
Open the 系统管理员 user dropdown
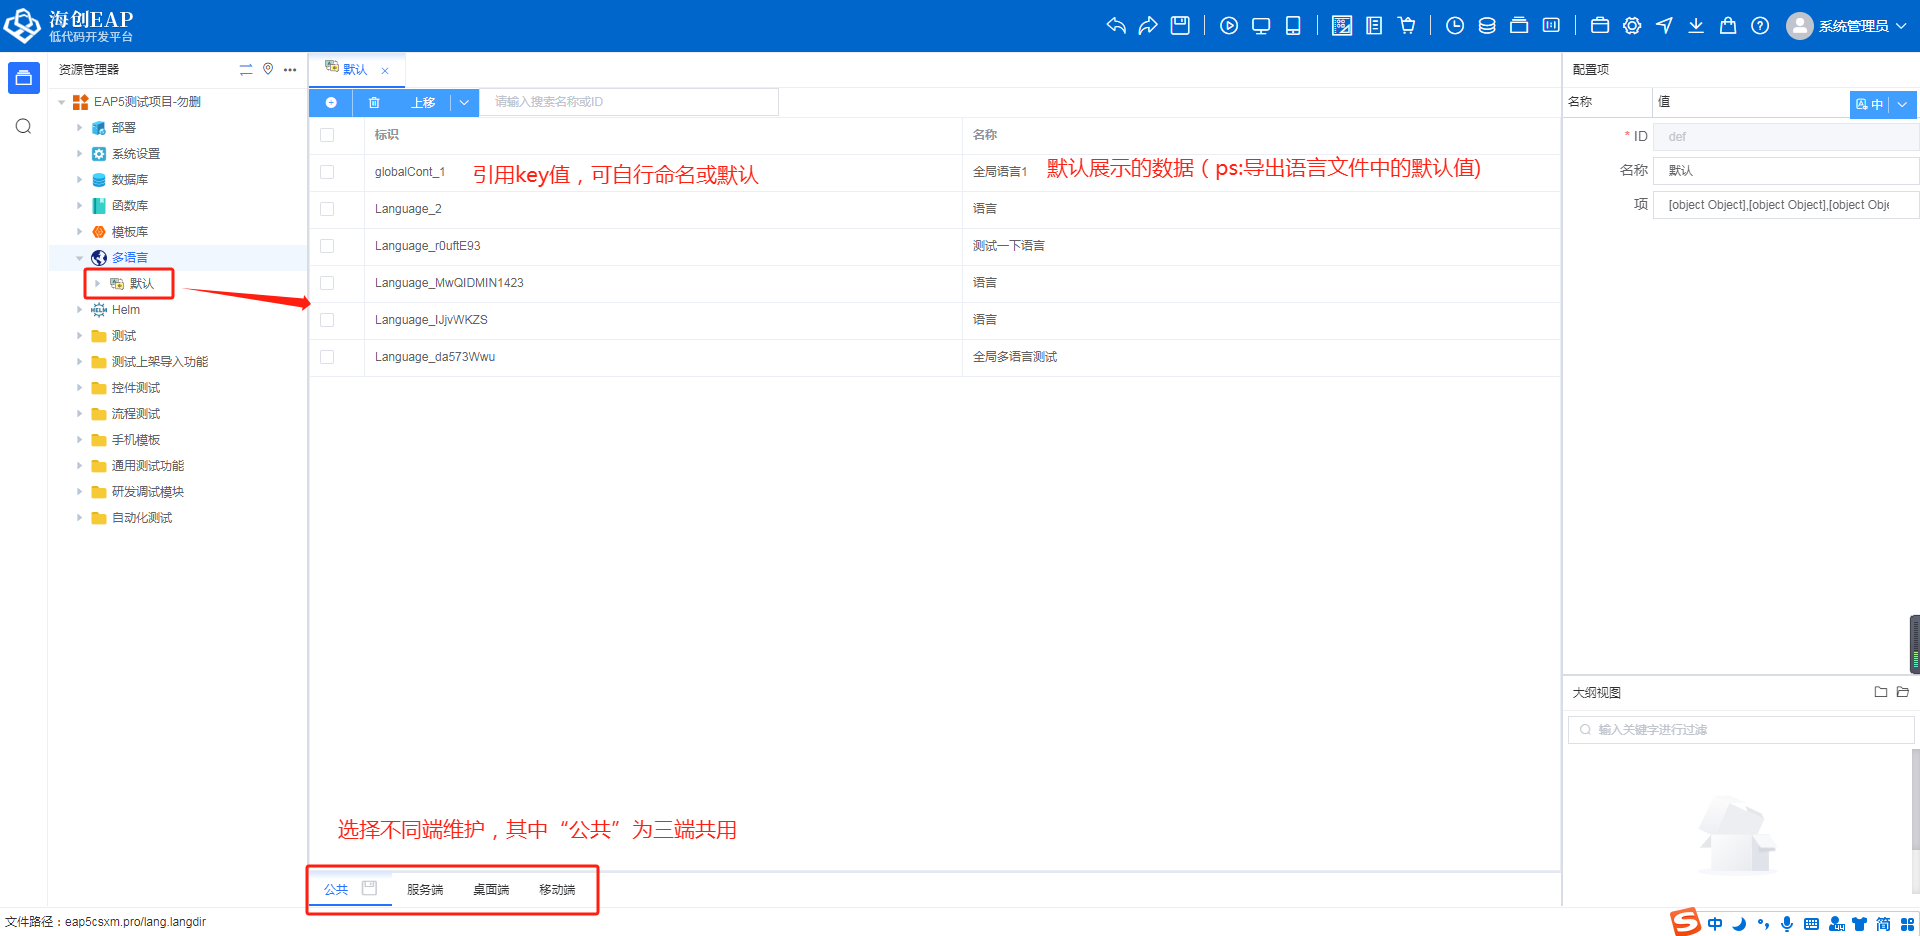pyautogui.click(x=1850, y=26)
